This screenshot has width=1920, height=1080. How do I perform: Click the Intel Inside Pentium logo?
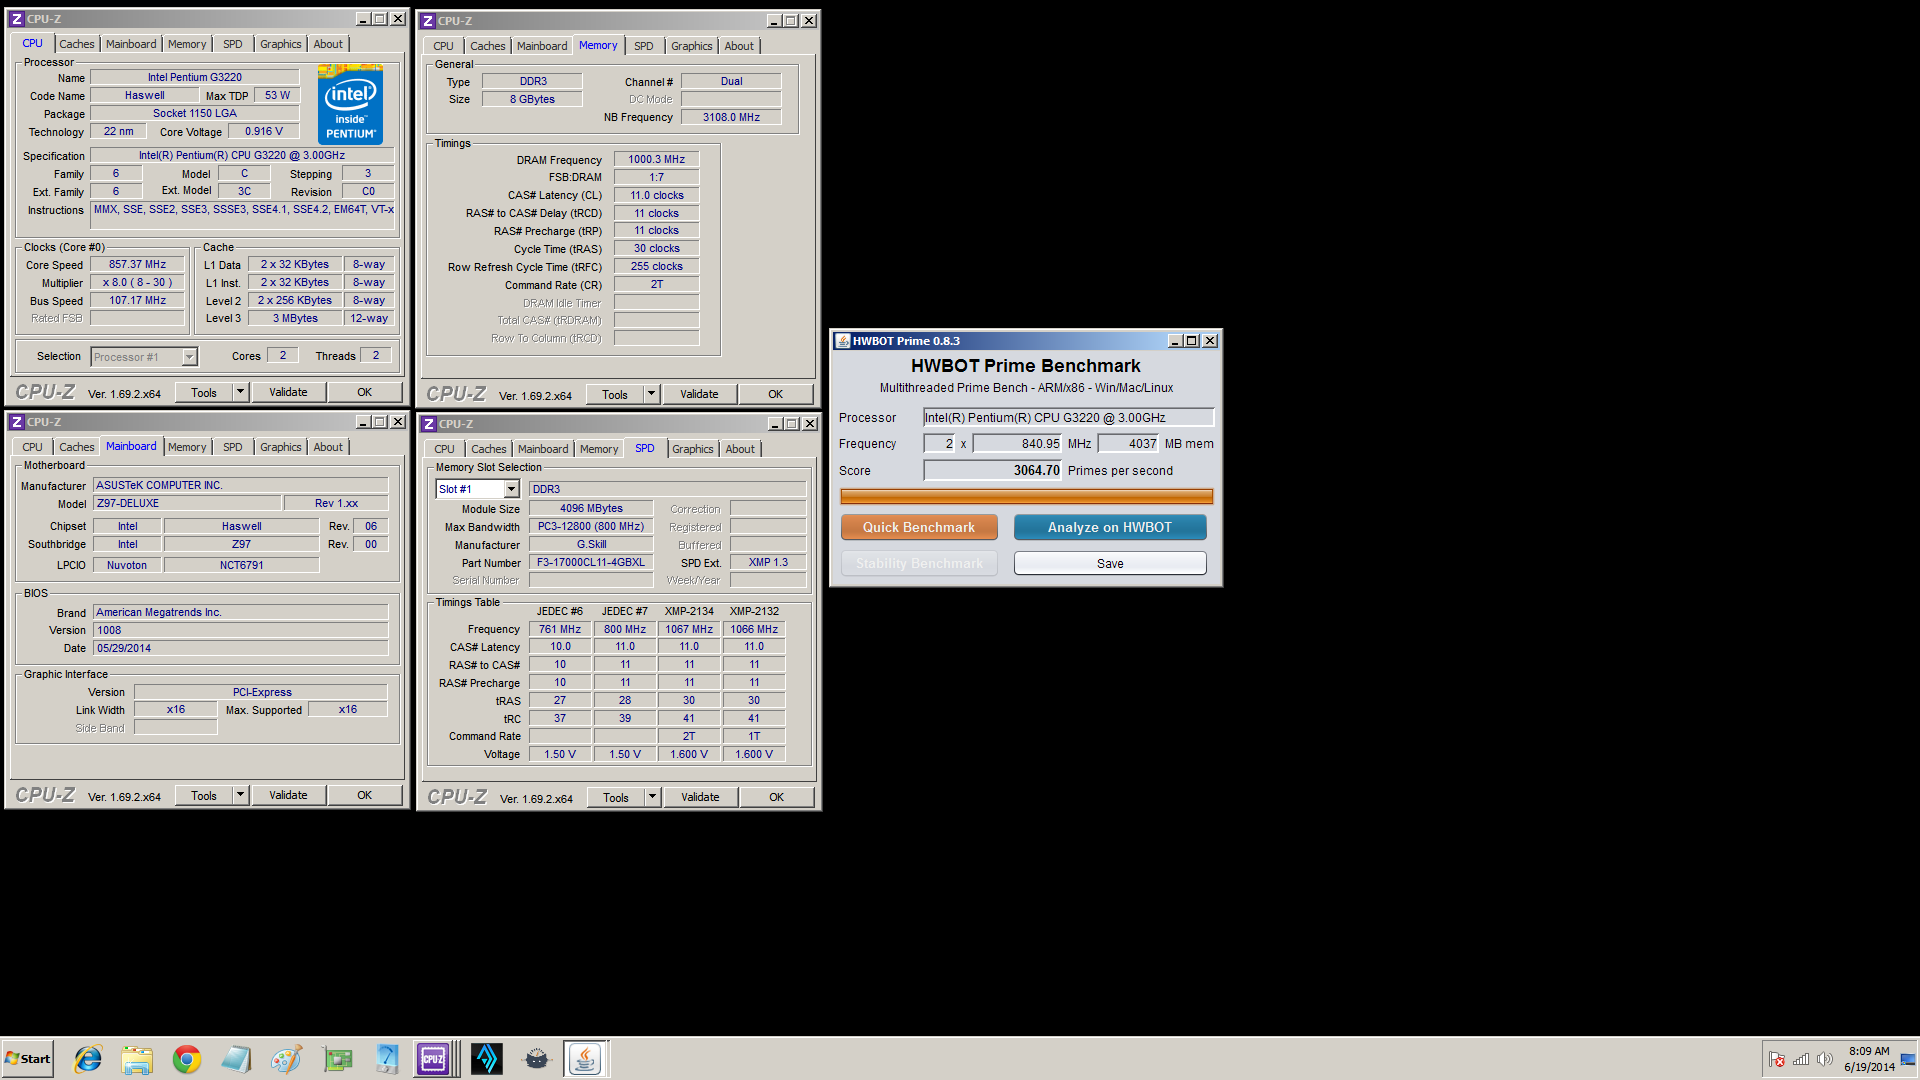click(x=350, y=105)
